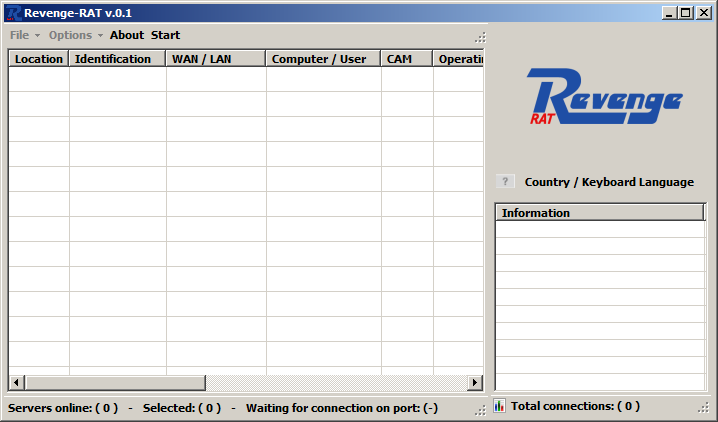Sort by the Location column header
718x422 pixels.
39,59
